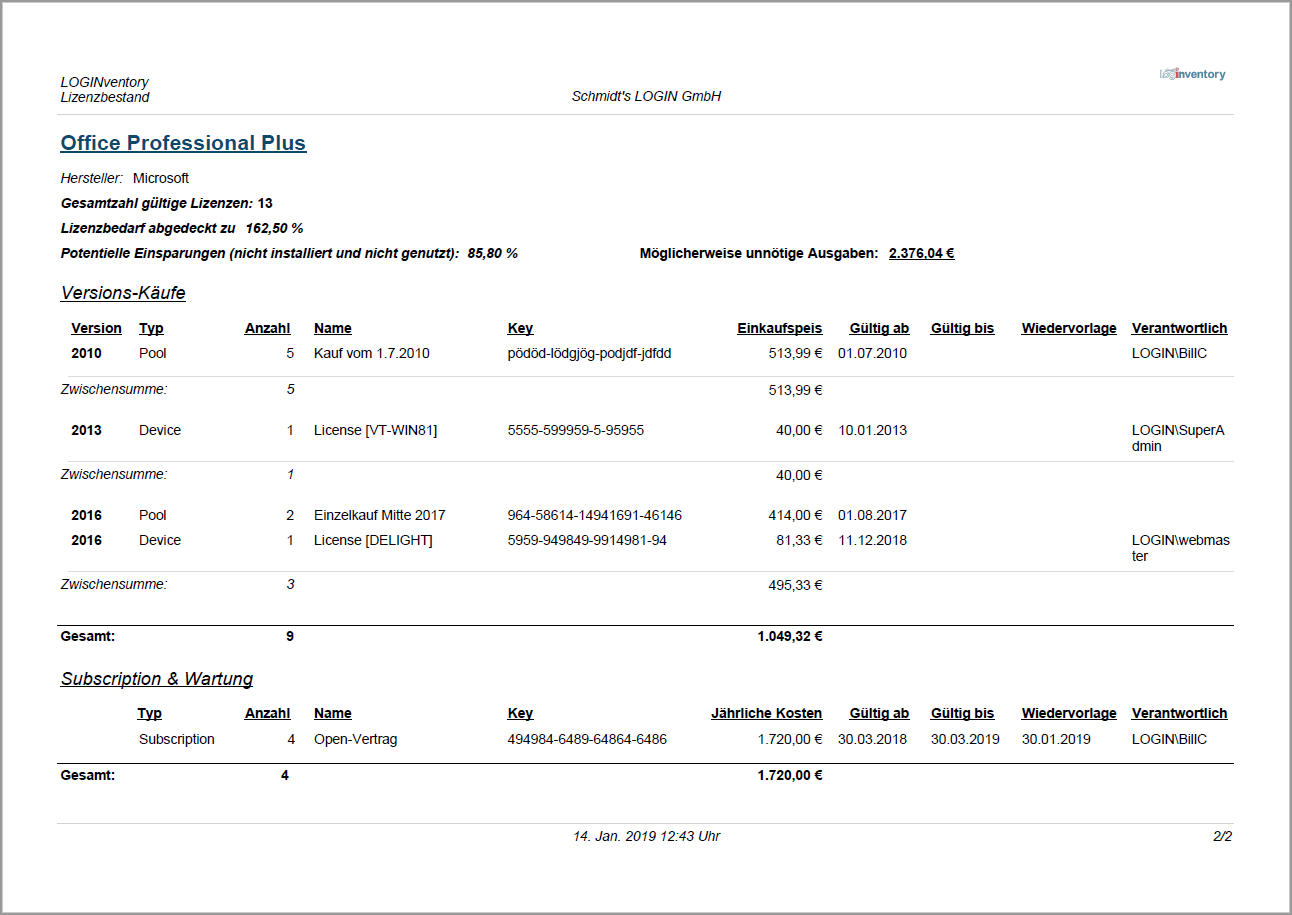The image size is (1292, 915).
Task: Select the key 5959-949849-9914981-94
Action: point(587,540)
